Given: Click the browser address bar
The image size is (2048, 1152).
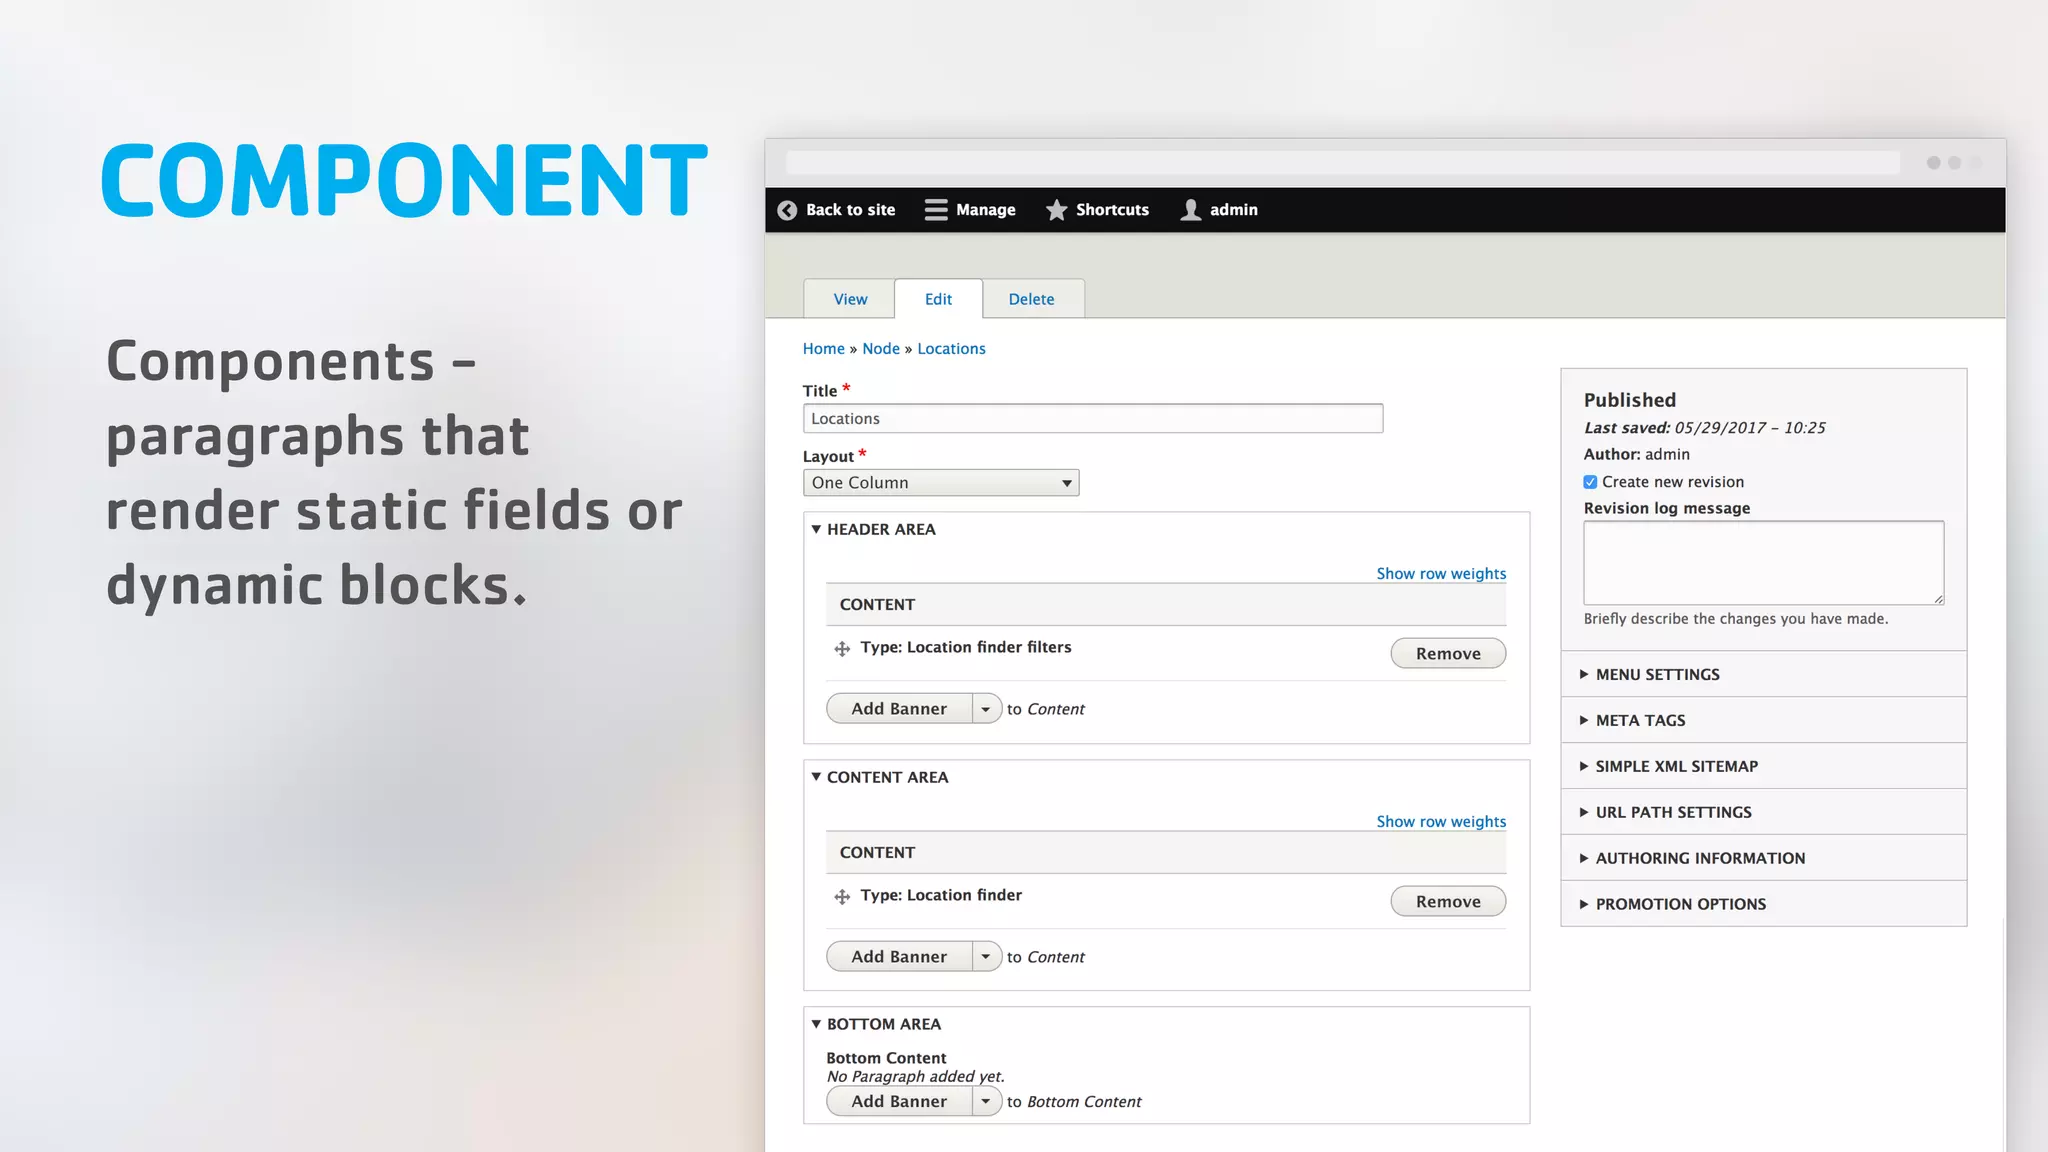Looking at the screenshot, I should [x=1343, y=163].
